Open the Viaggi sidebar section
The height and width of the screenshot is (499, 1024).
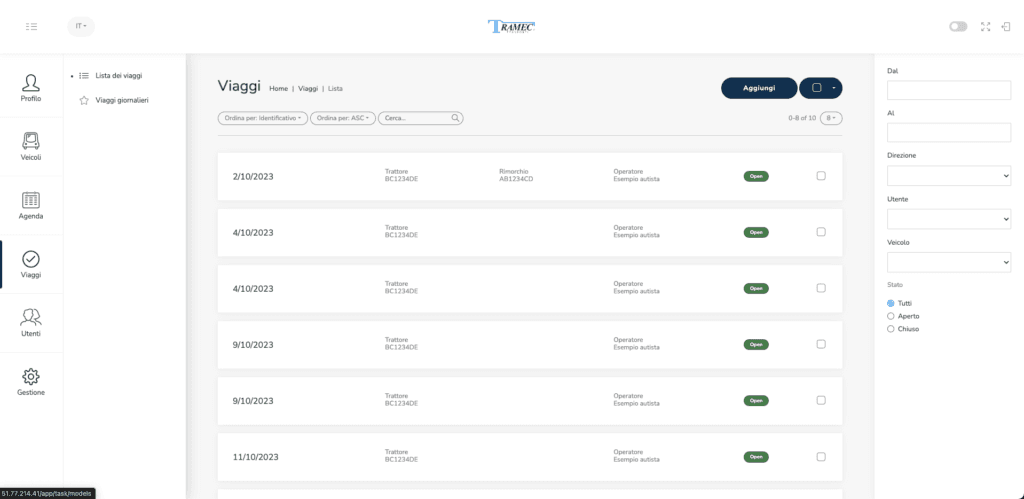tap(31, 265)
